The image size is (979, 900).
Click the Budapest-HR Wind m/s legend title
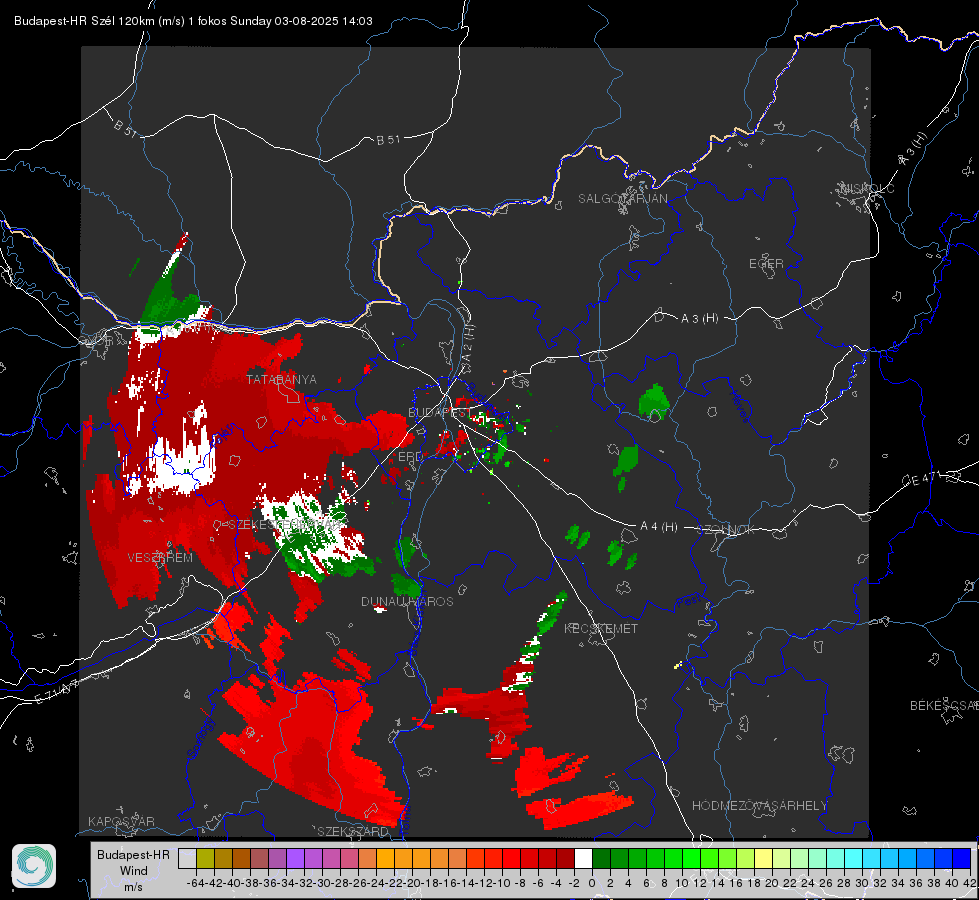pyautogui.click(x=134, y=871)
